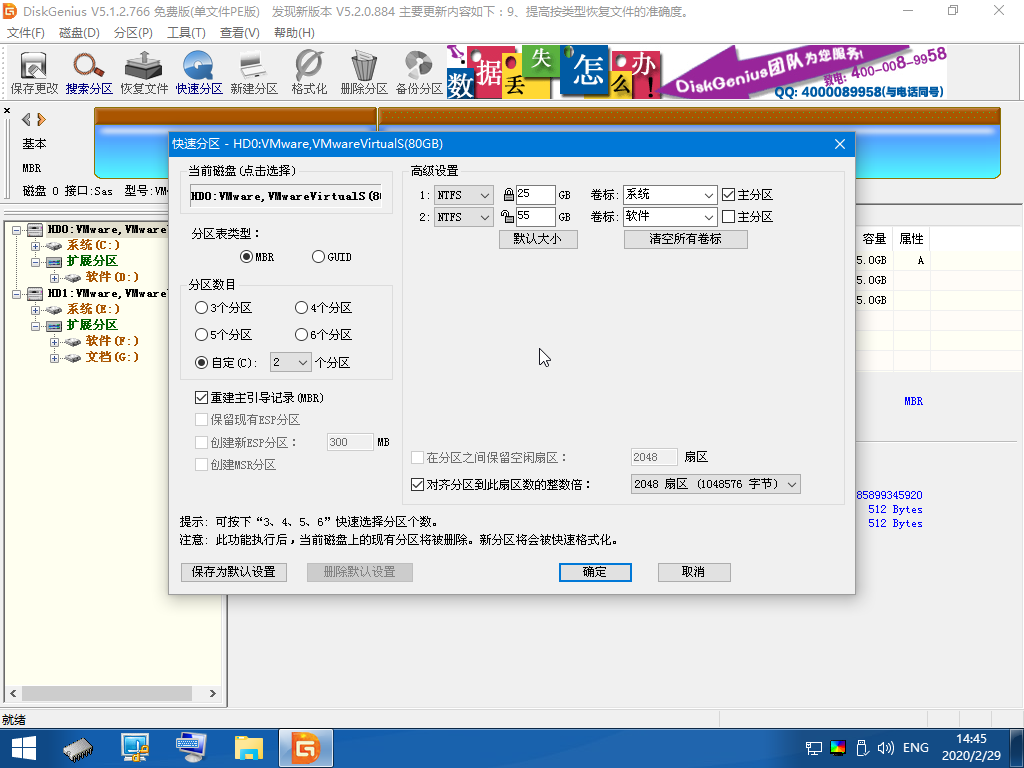The image size is (1024, 768).
Task: Click the colorful display tray icon
Action: 838,748
